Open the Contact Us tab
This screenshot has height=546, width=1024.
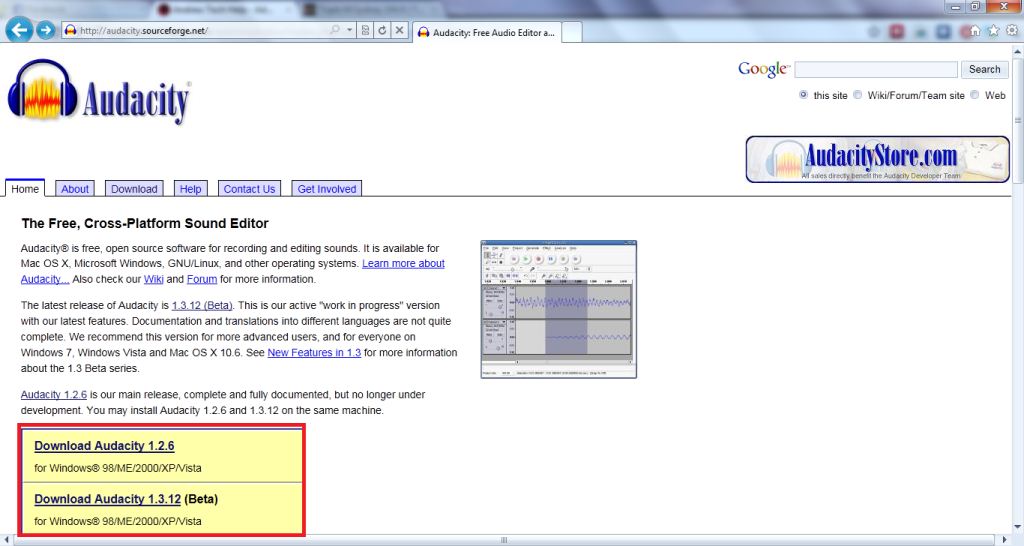coord(249,189)
